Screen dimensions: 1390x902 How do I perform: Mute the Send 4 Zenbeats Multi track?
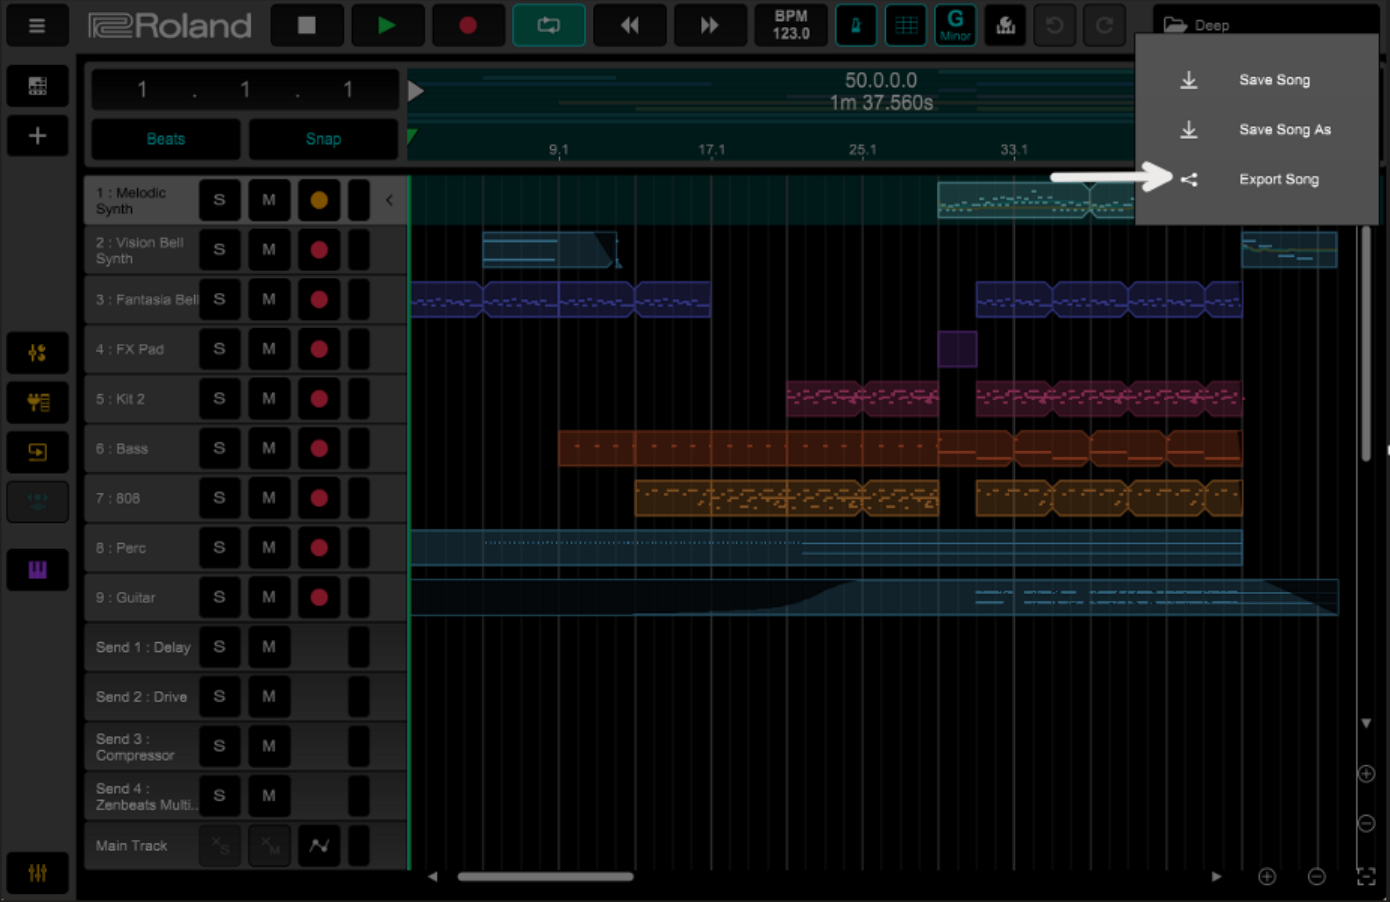(269, 796)
